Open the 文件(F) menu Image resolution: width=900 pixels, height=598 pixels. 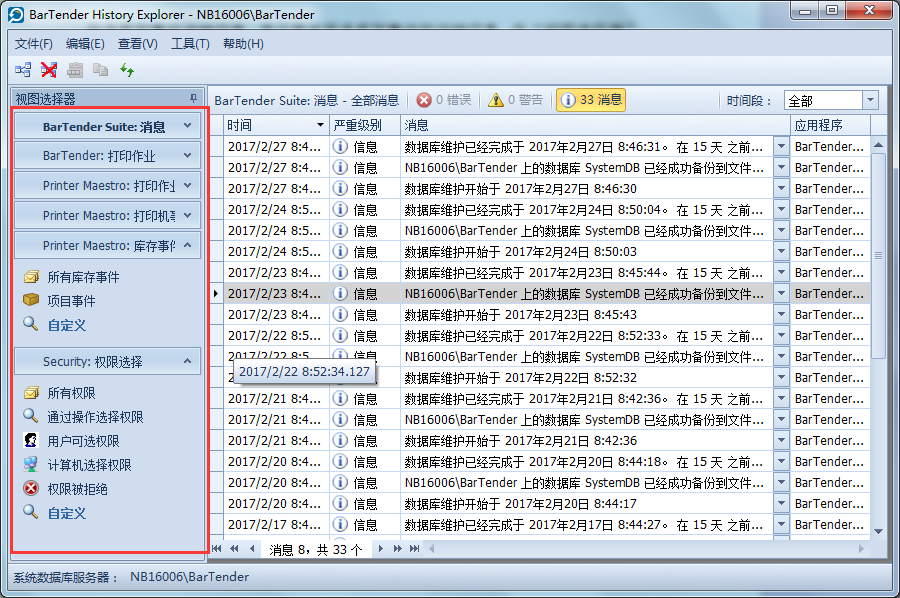(x=33, y=44)
